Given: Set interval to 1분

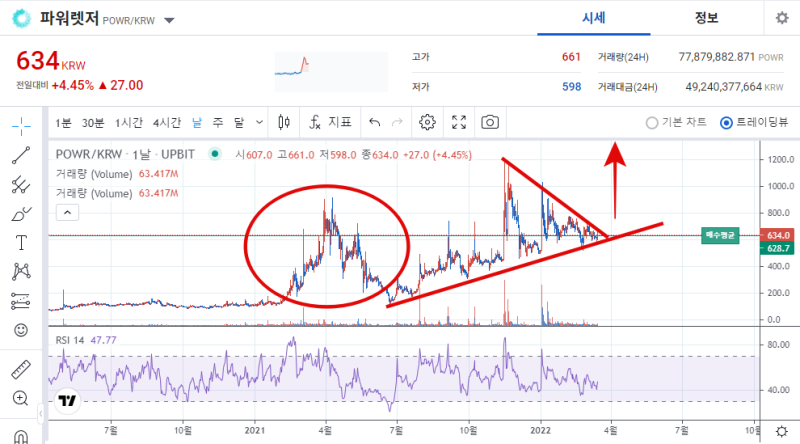Looking at the screenshot, I should point(63,123).
